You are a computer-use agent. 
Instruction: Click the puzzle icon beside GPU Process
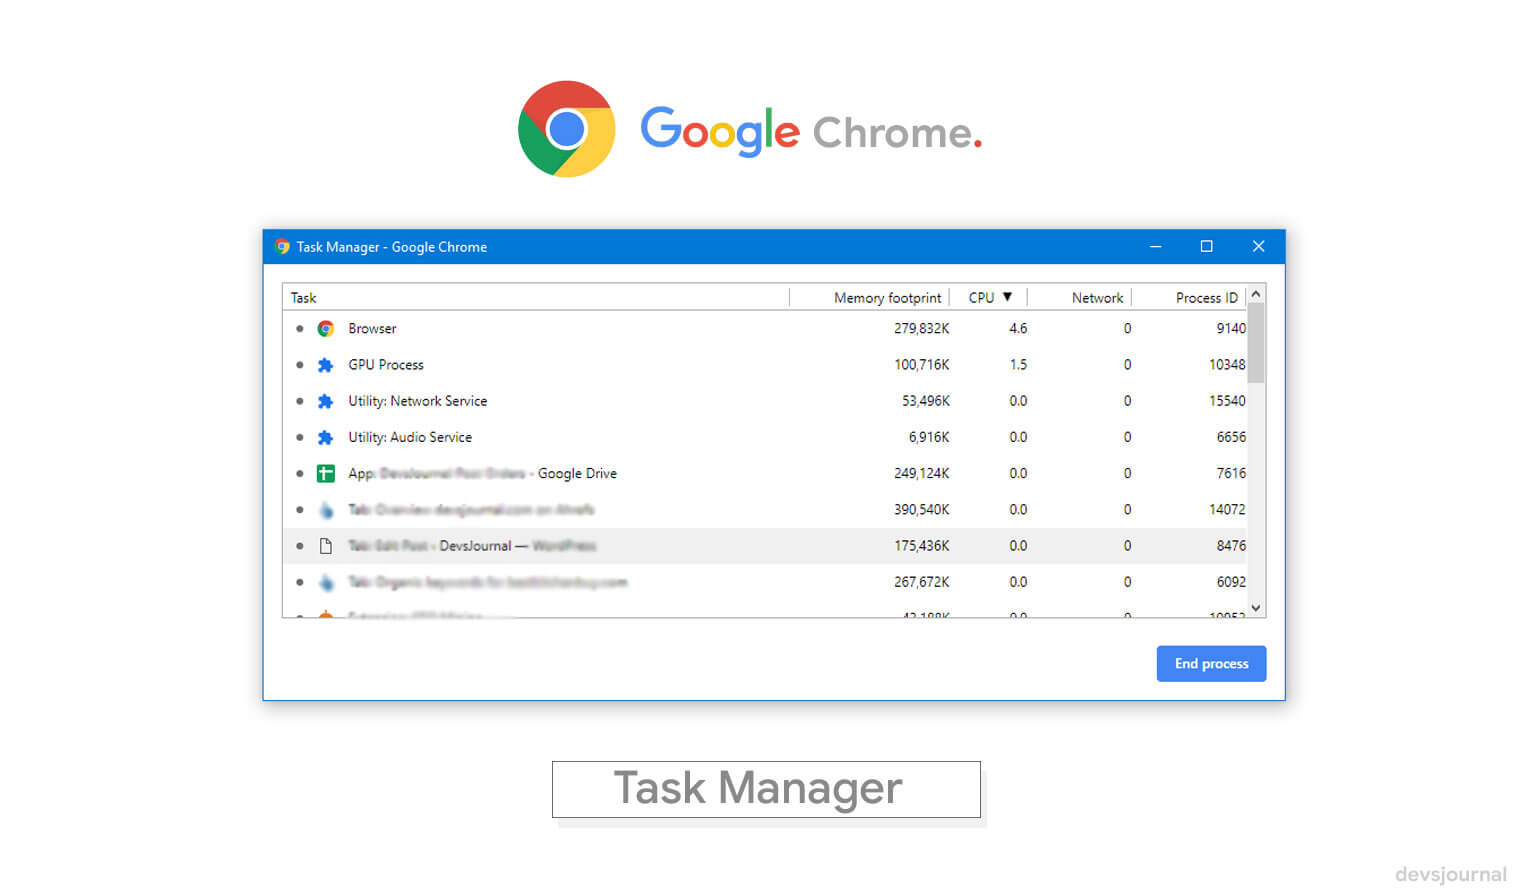tap(325, 365)
